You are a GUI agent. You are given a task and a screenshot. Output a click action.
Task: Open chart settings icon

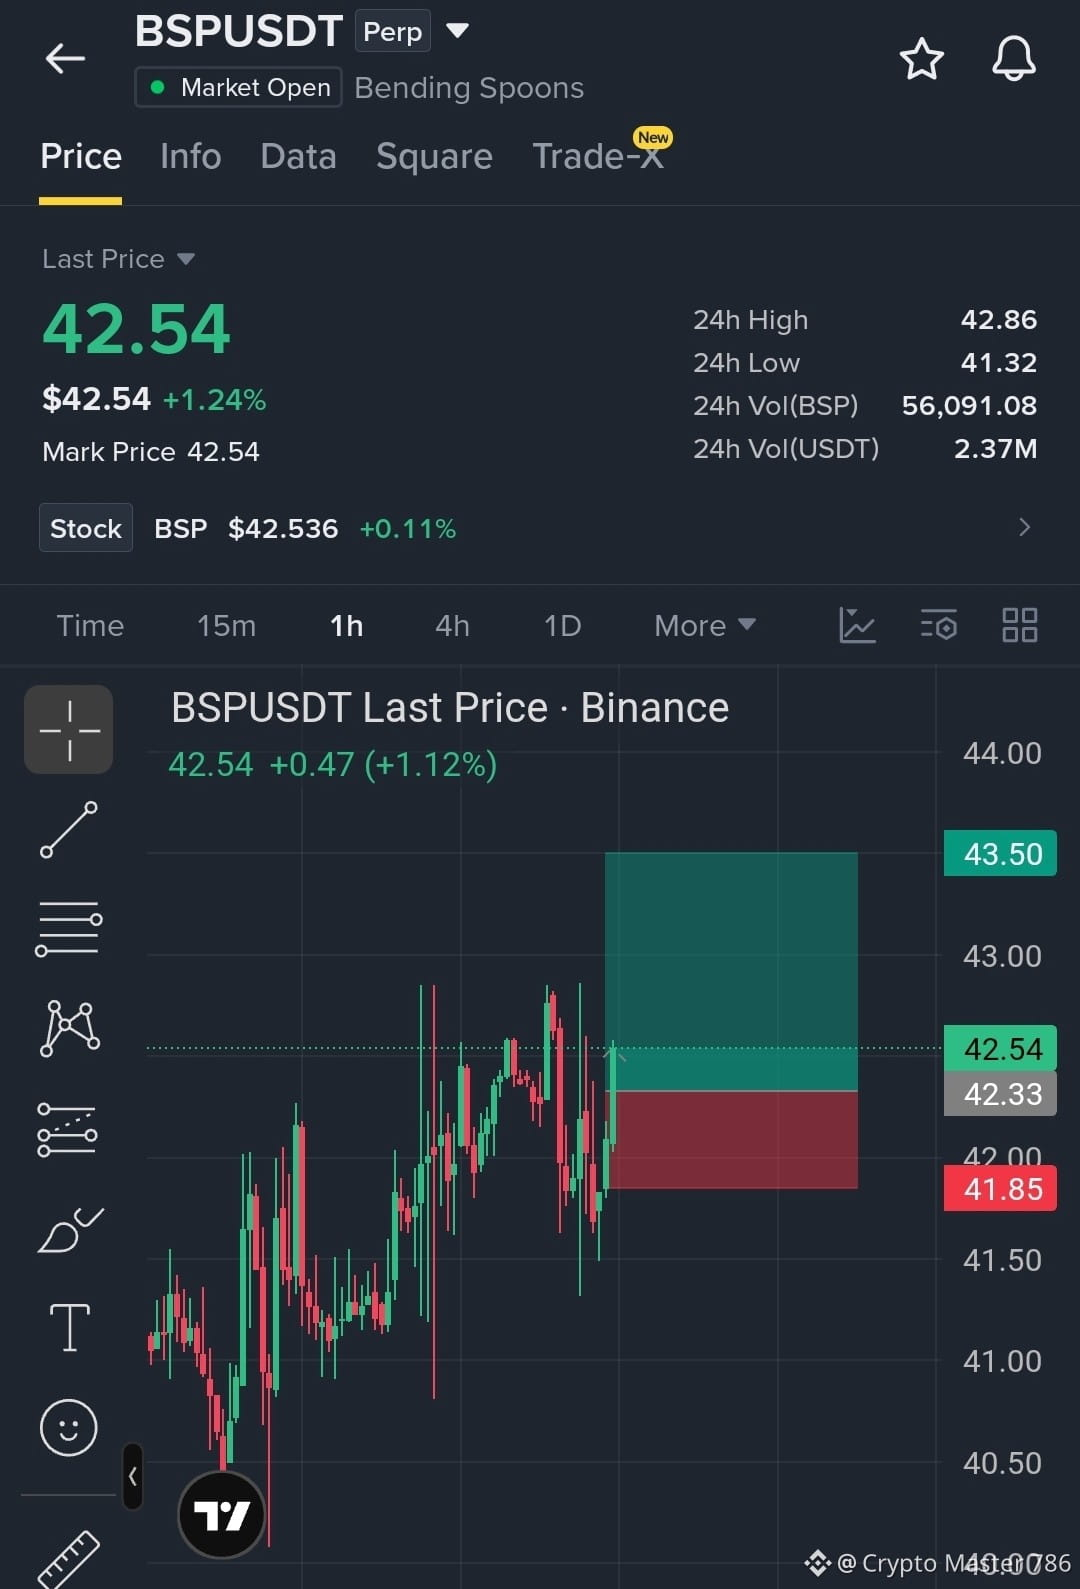coord(939,626)
